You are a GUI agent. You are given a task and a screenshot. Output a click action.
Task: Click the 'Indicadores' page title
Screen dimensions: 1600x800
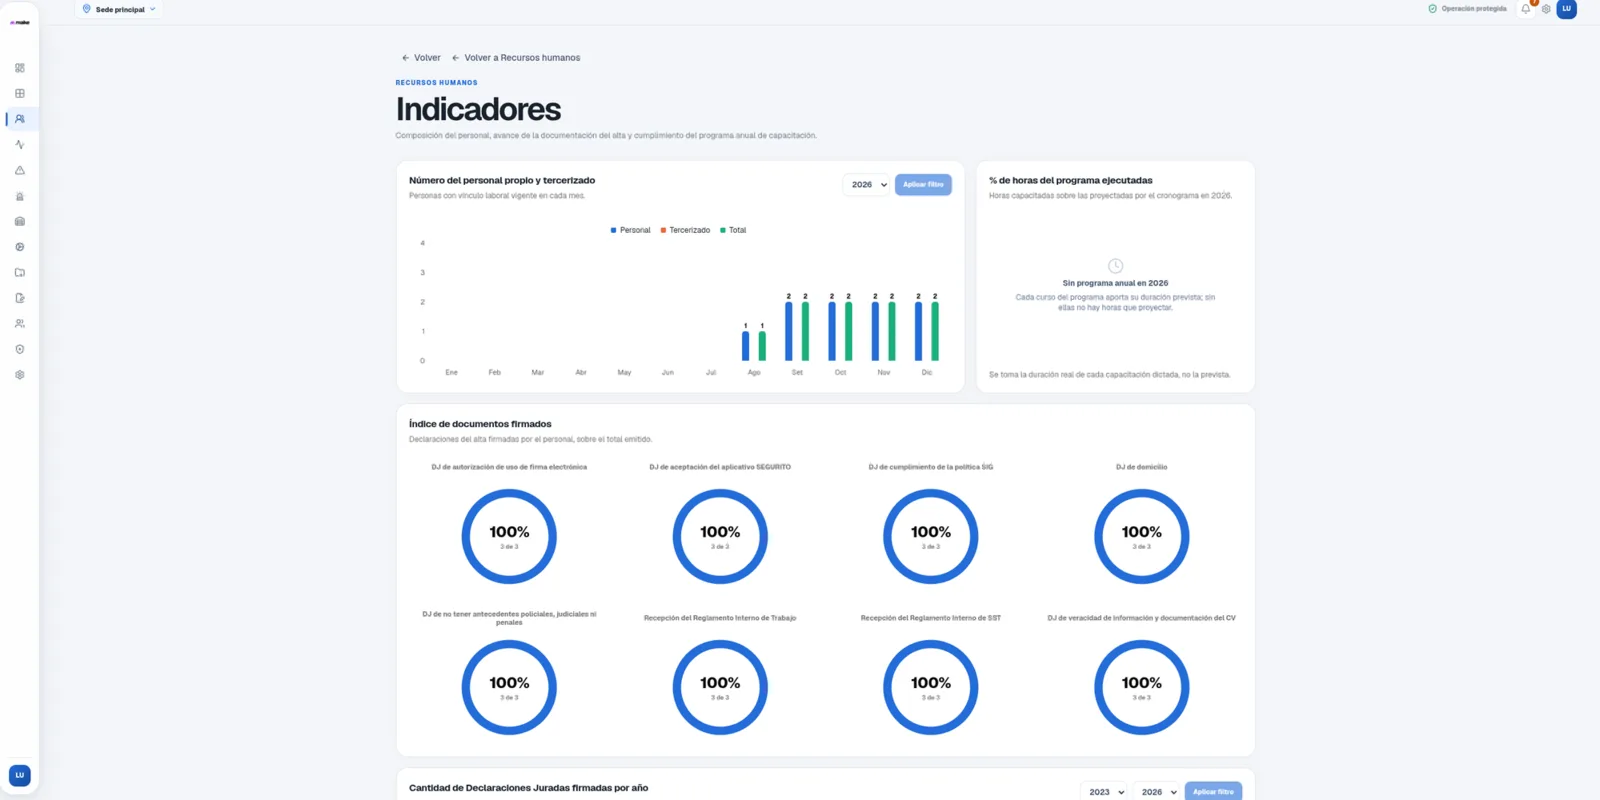[478, 109]
